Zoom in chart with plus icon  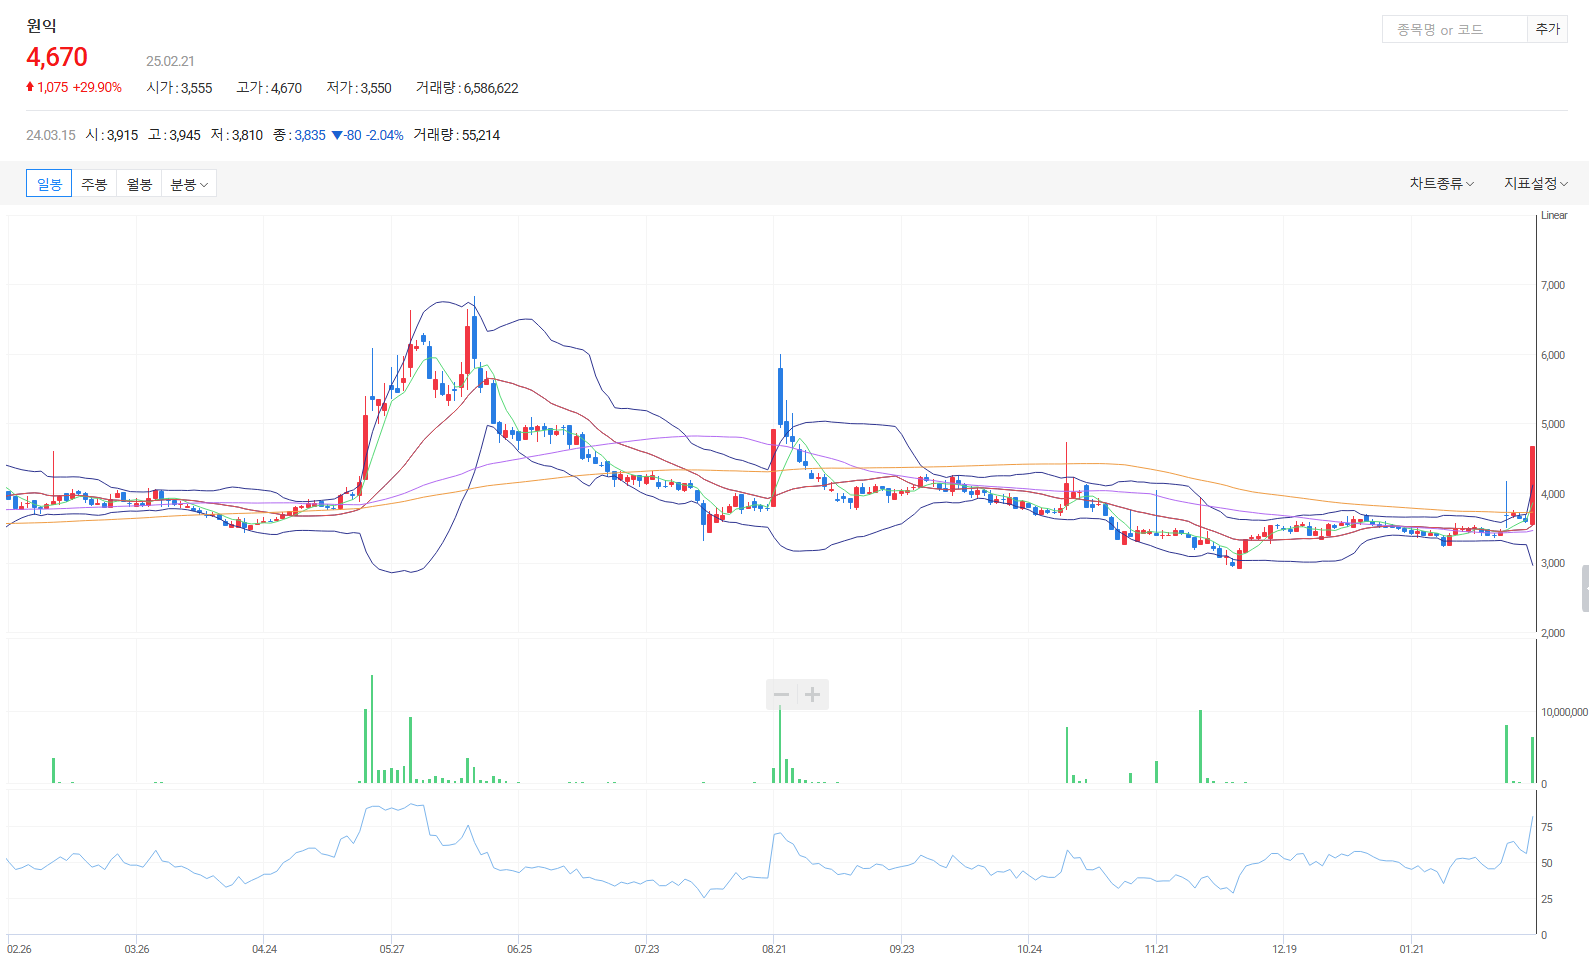(x=813, y=695)
